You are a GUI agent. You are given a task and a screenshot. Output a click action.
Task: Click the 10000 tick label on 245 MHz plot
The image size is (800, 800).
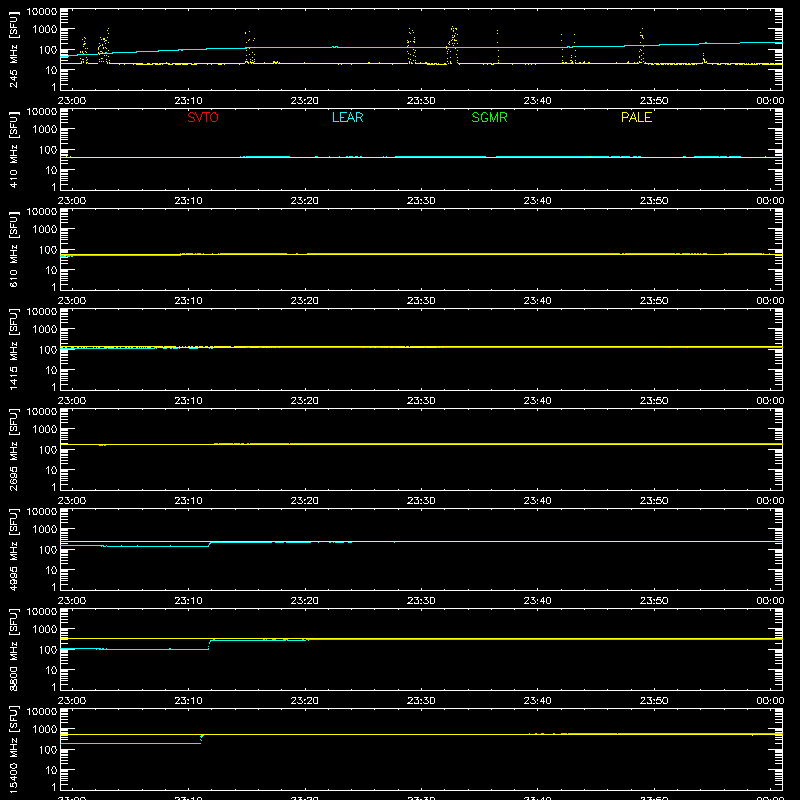click(42, 12)
